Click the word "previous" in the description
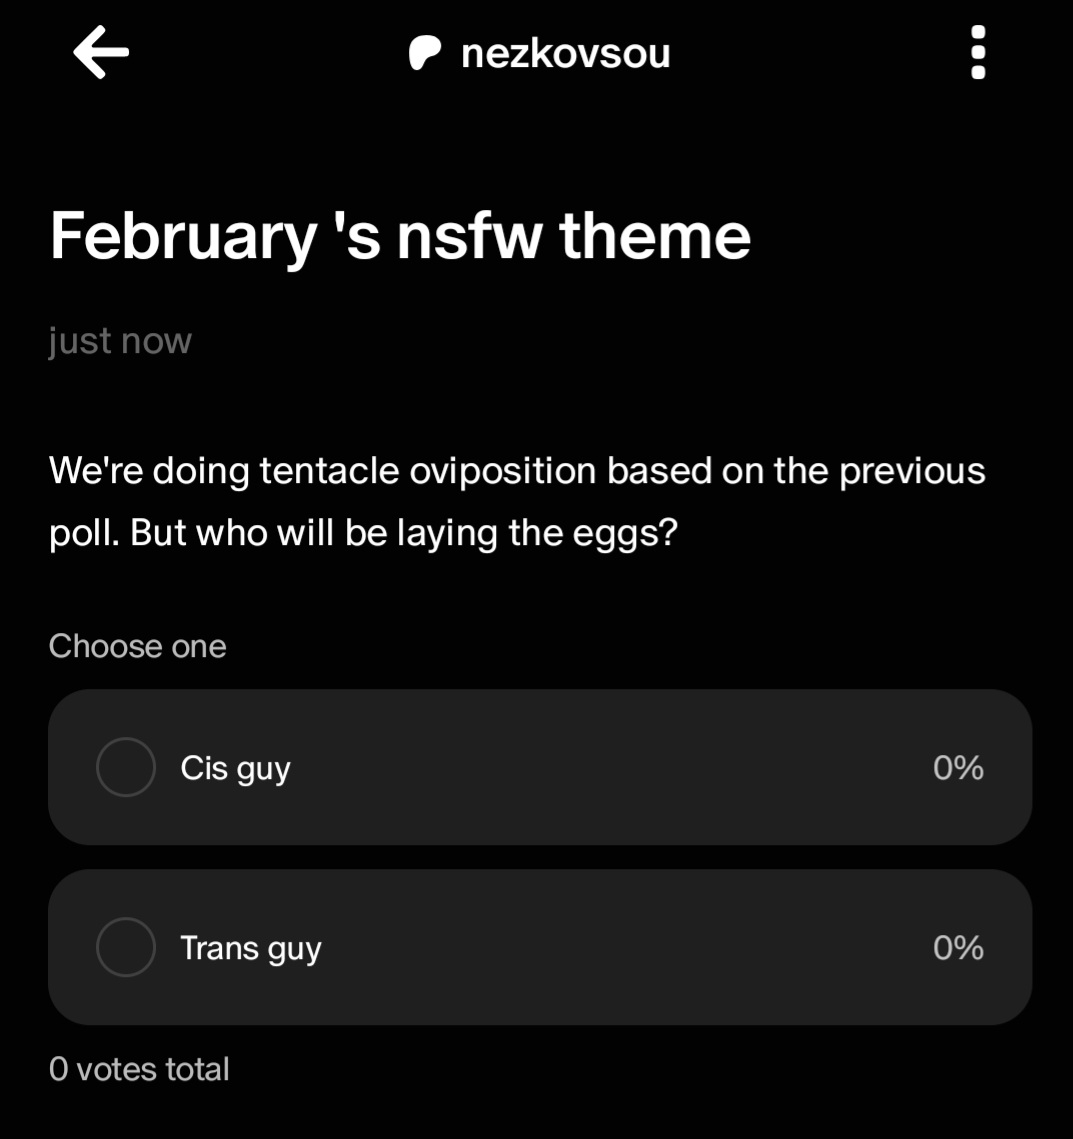1073x1139 pixels. point(912,471)
